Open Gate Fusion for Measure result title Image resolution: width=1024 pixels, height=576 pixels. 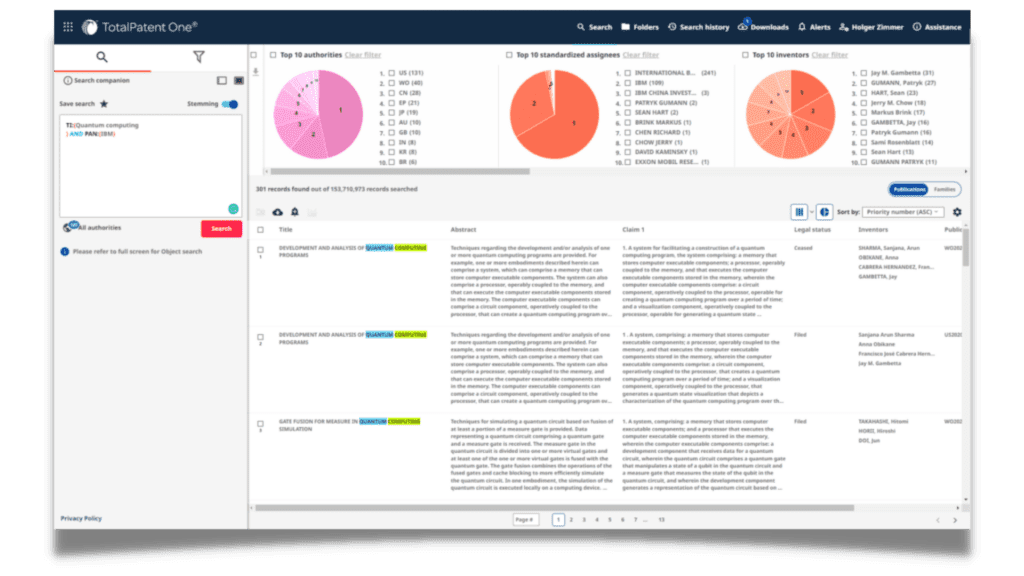click(x=349, y=425)
